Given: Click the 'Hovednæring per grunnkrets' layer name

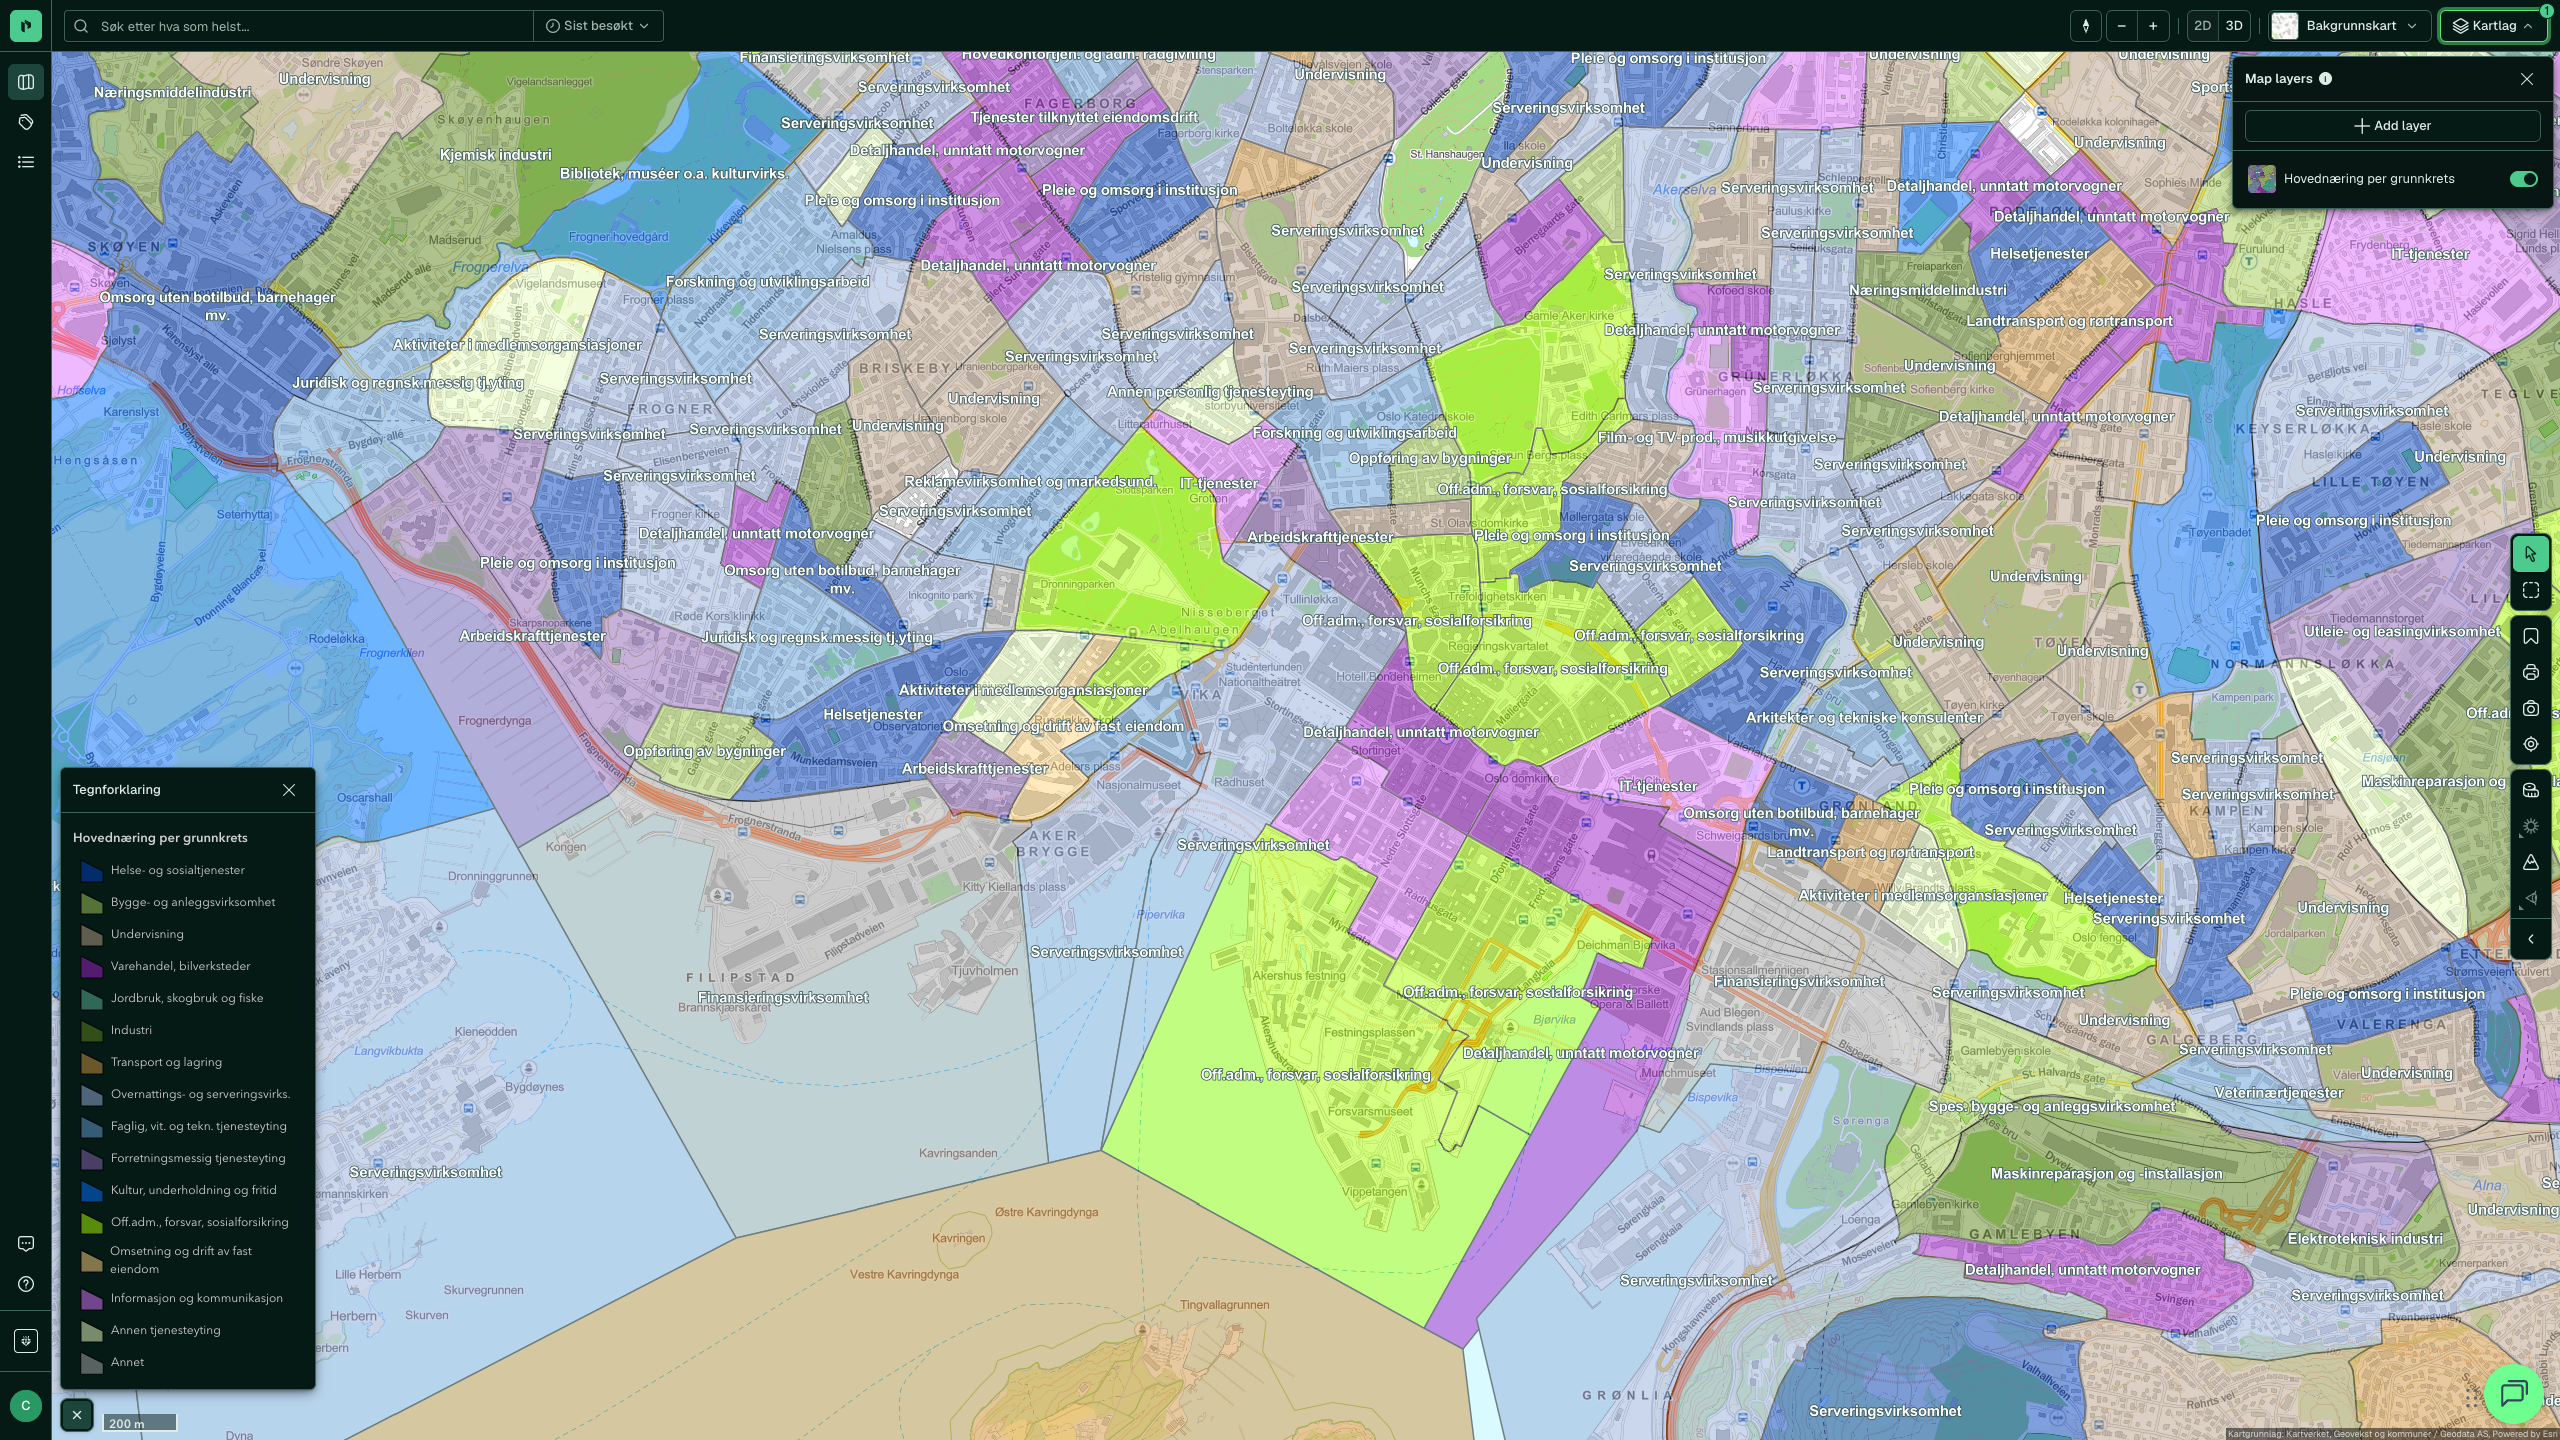Looking at the screenshot, I should click(x=2369, y=179).
